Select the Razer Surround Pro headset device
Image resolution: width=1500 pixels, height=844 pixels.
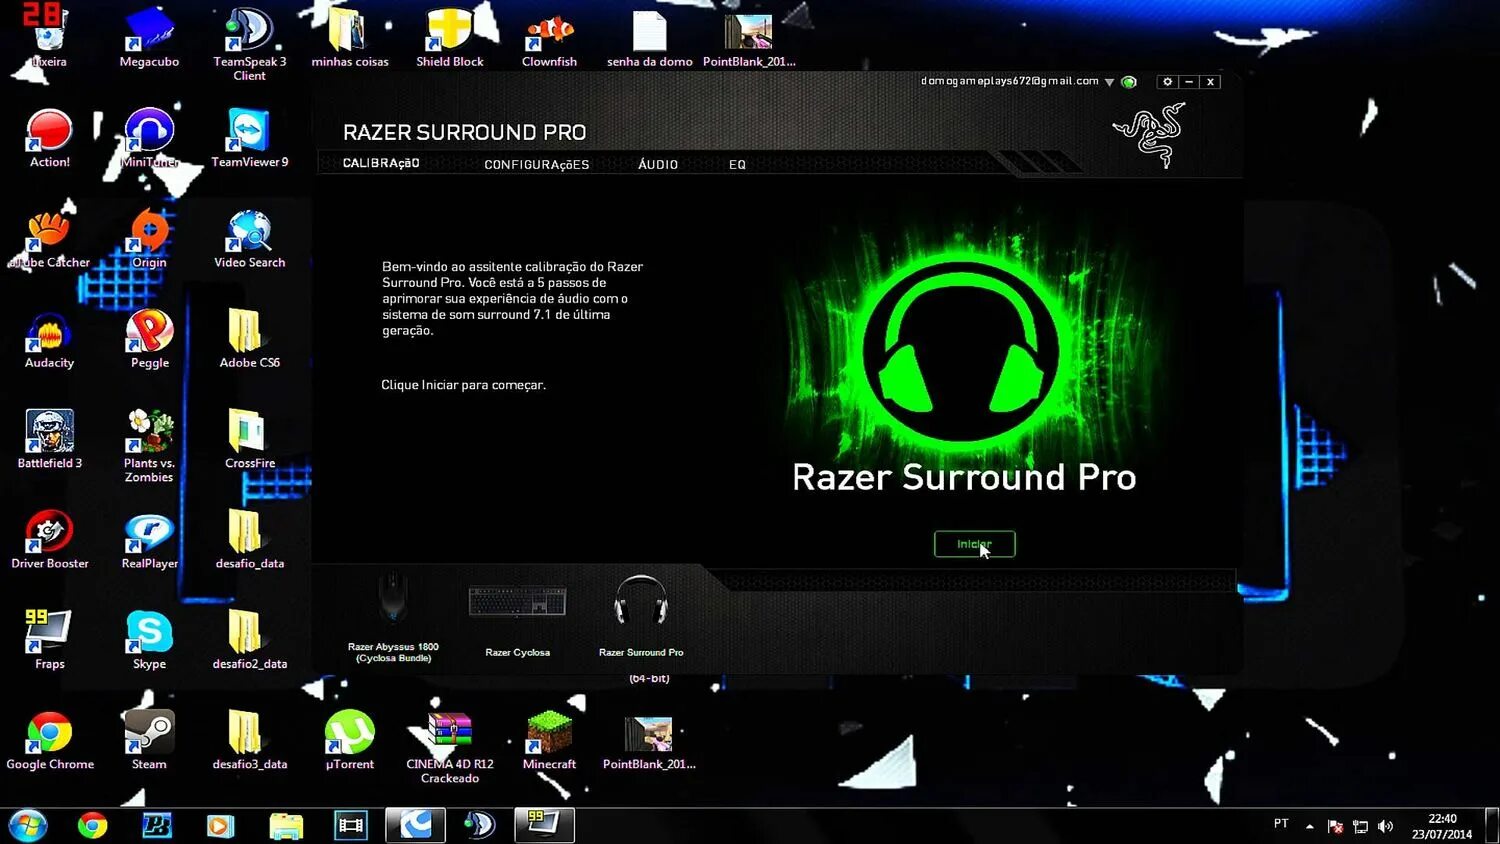(x=641, y=615)
